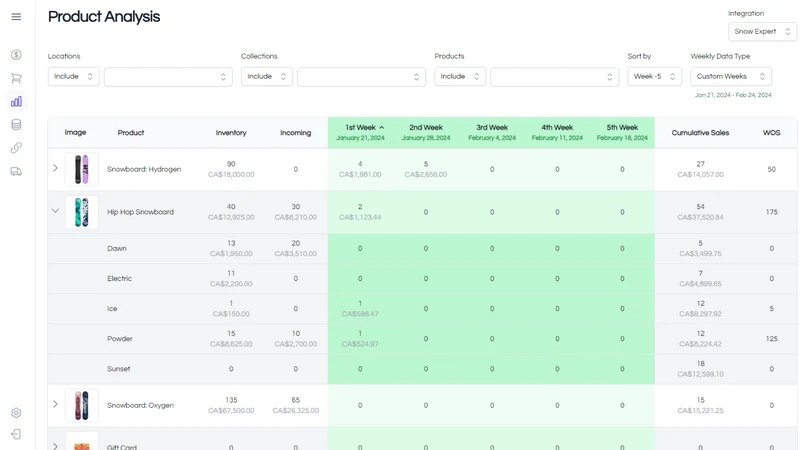Sort by the Incoming column header
The height and width of the screenshot is (450, 800).
295,133
